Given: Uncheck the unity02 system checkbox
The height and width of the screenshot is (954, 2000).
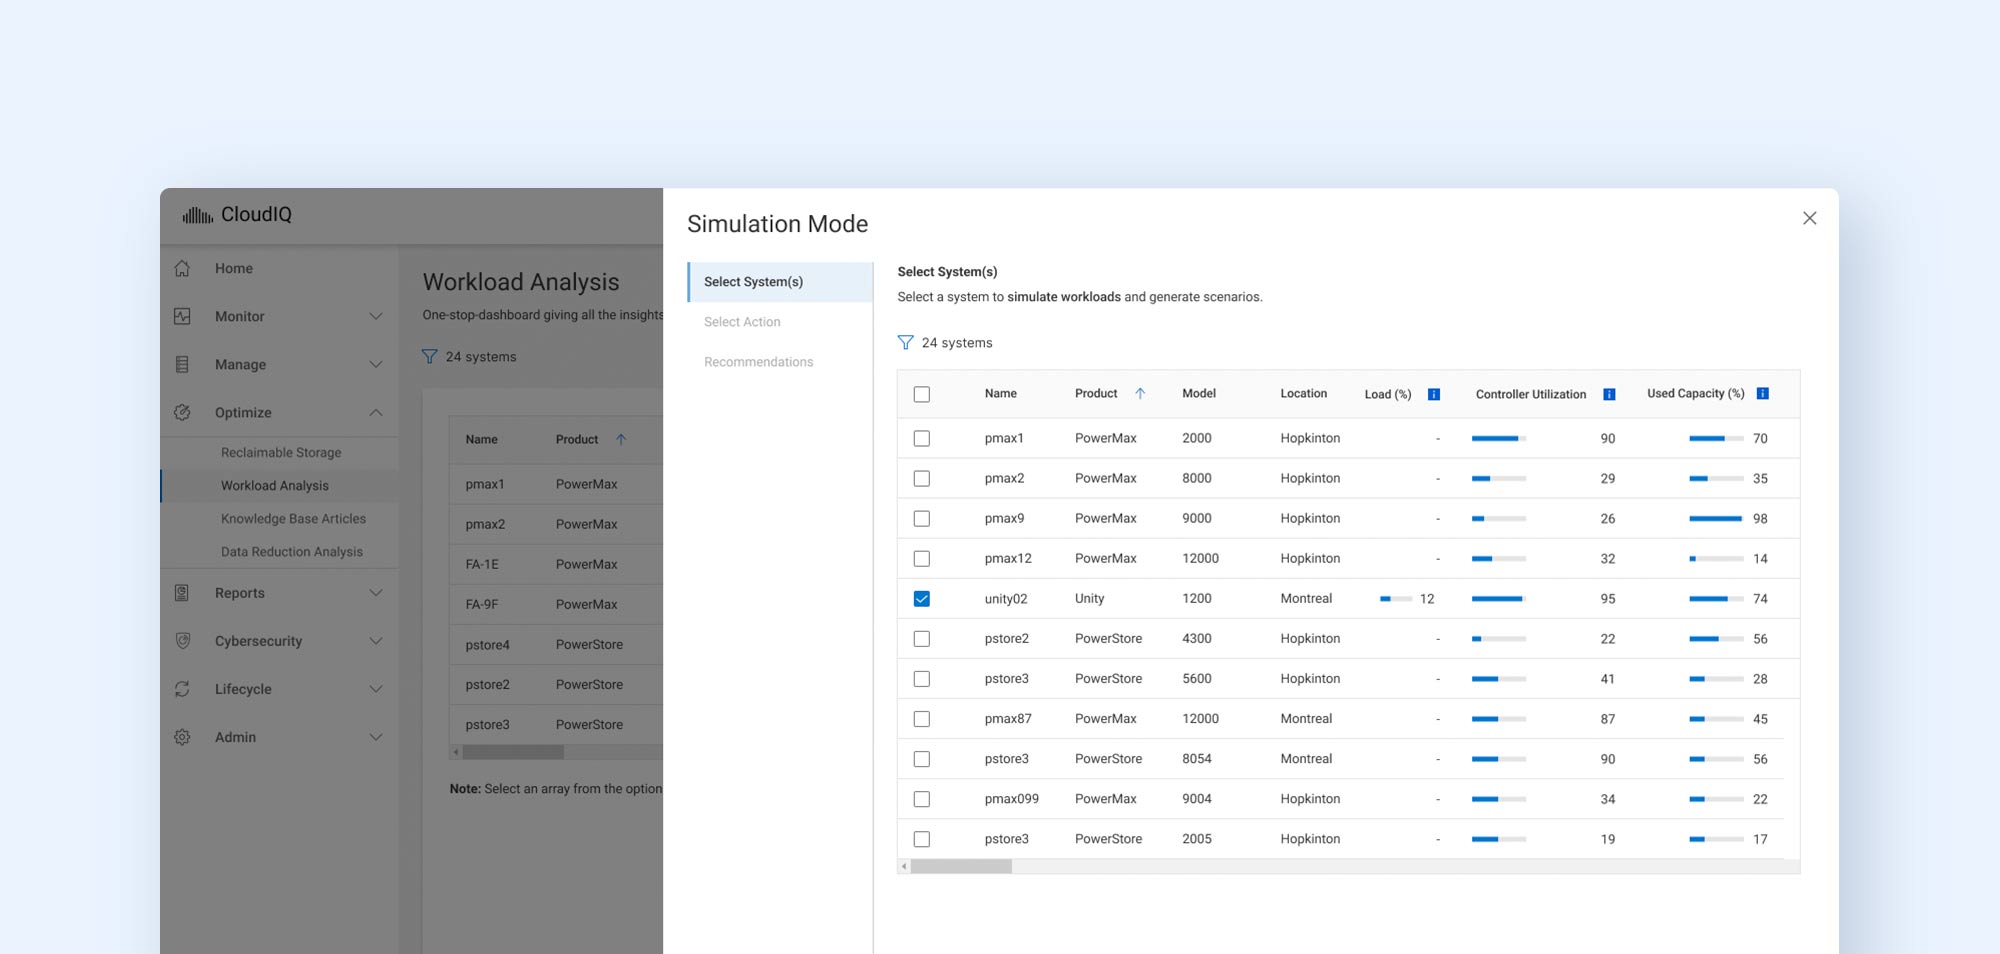Looking at the screenshot, I should [922, 599].
